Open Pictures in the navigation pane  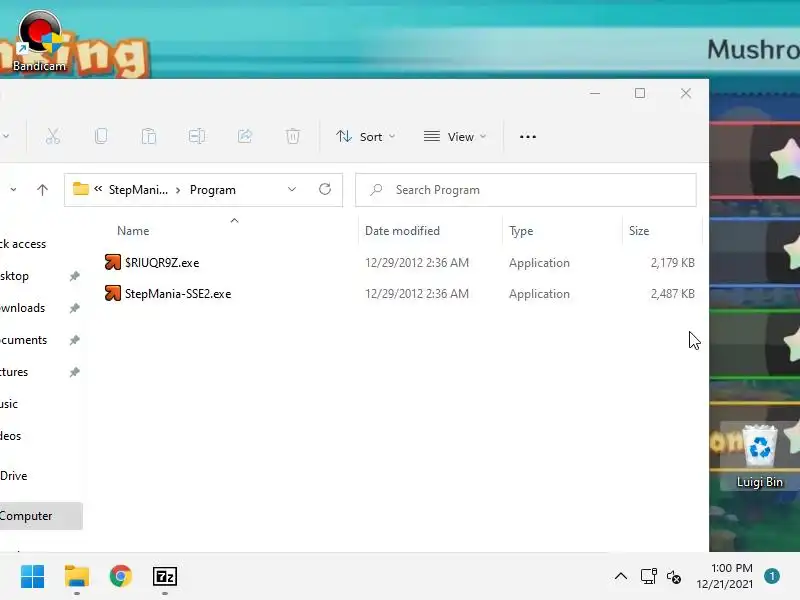(x=14, y=372)
